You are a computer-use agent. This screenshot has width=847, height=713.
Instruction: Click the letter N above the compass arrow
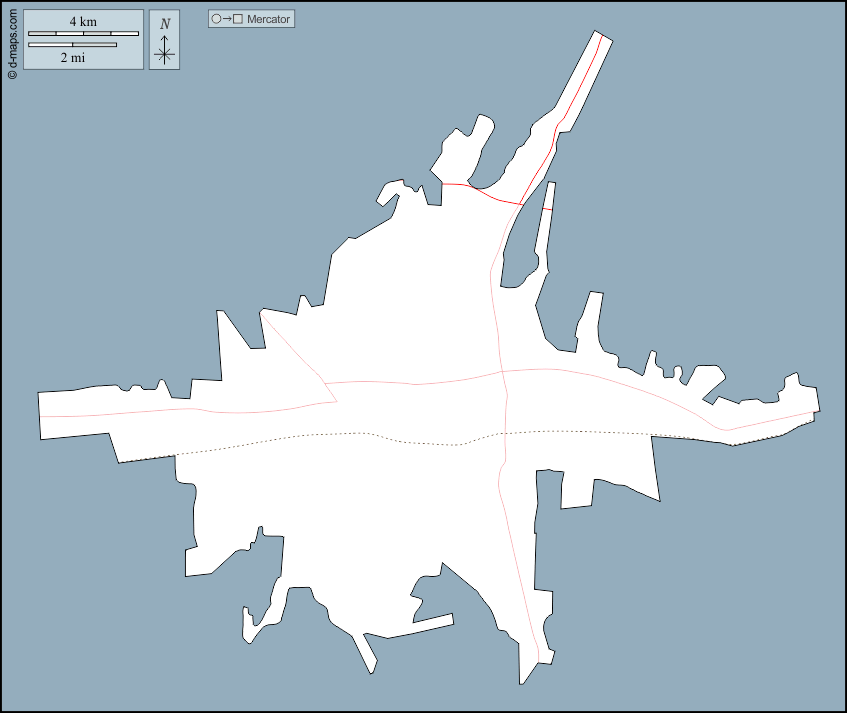pyautogui.click(x=164, y=24)
